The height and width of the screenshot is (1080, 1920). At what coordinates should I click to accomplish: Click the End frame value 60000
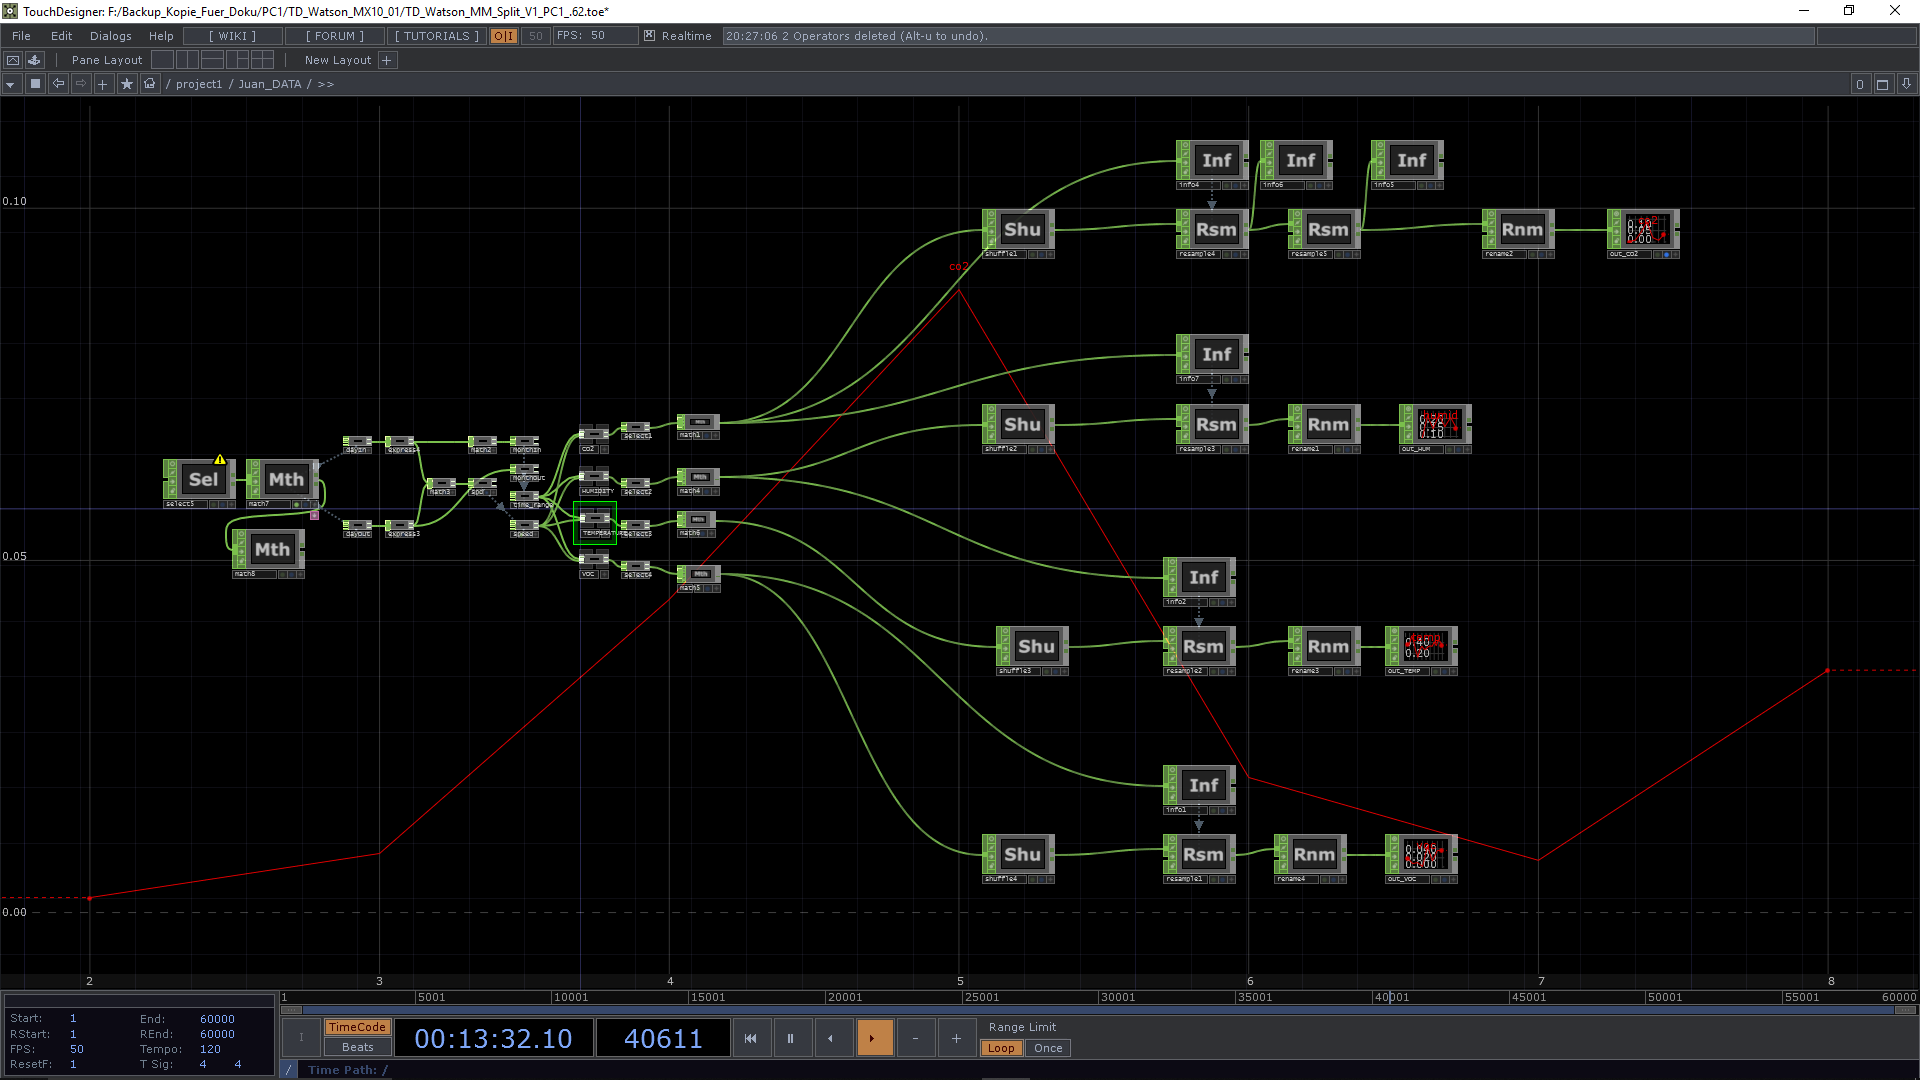point(217,1019)
